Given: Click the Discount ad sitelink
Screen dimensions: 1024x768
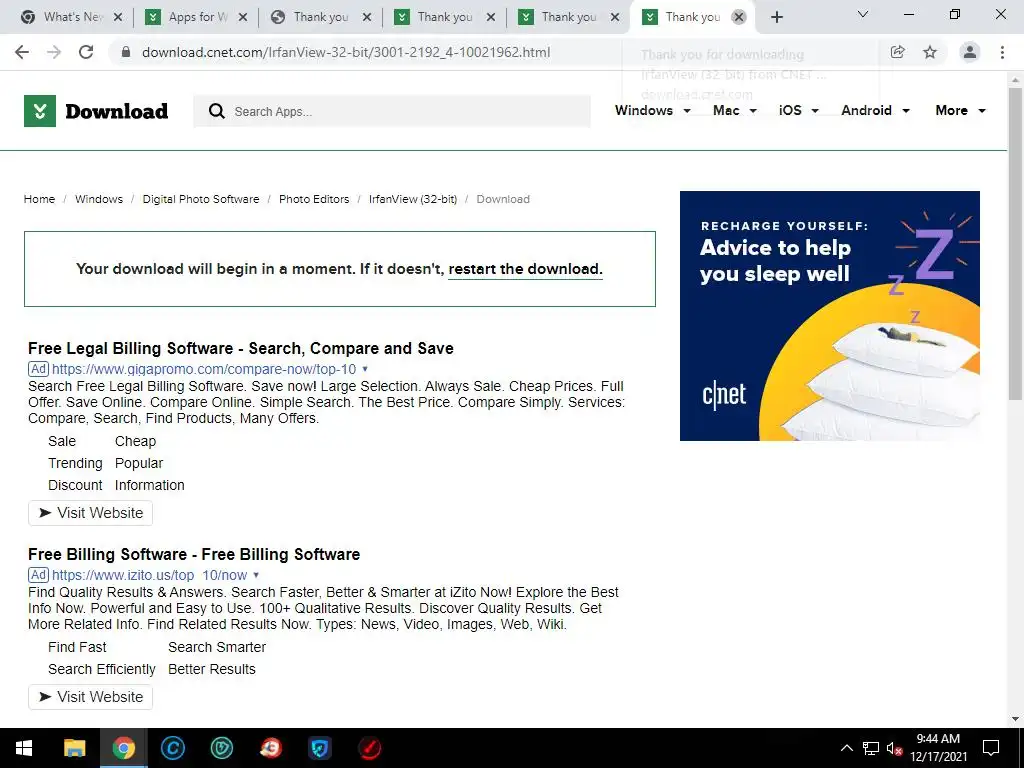Looking at the screenshot, I should (x=75, y=485).
